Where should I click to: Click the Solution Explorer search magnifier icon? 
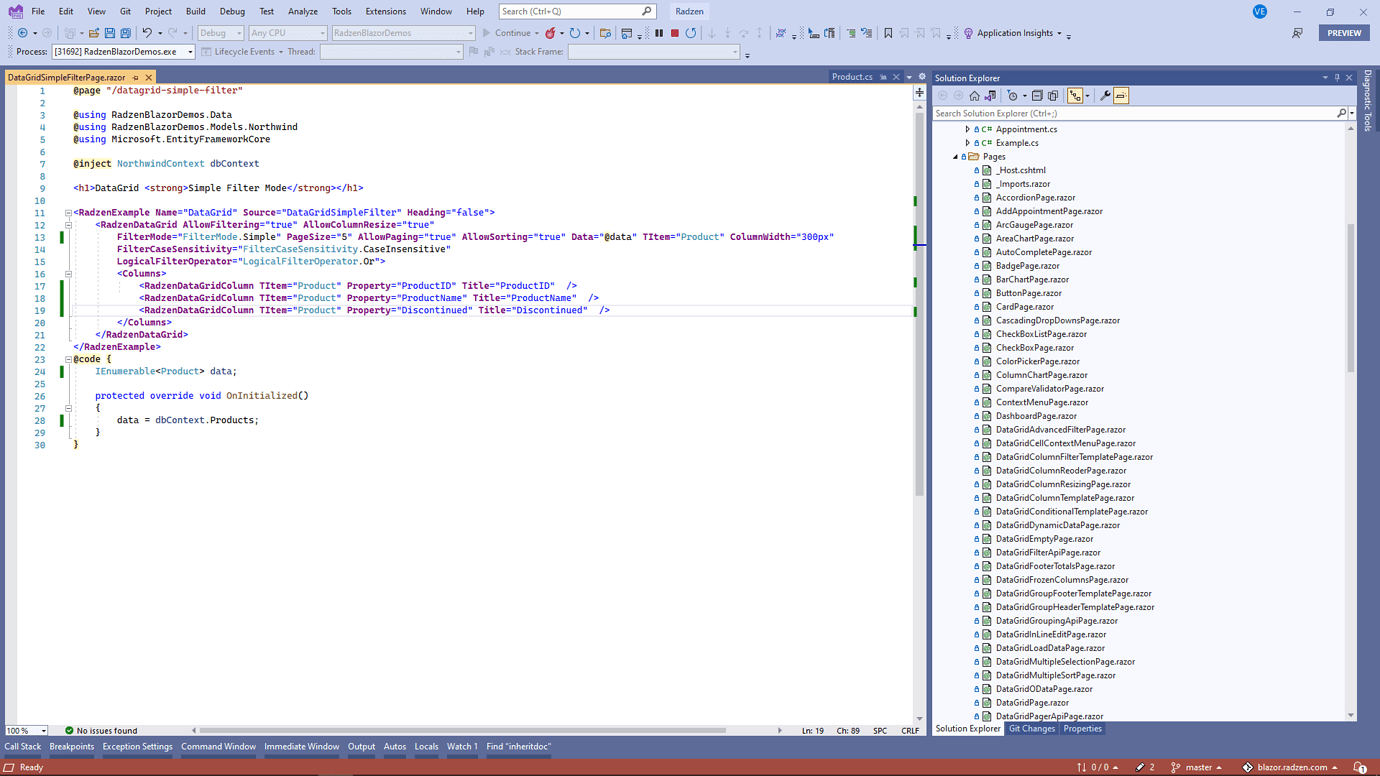pyautogui.click(x=1342, y=114)
